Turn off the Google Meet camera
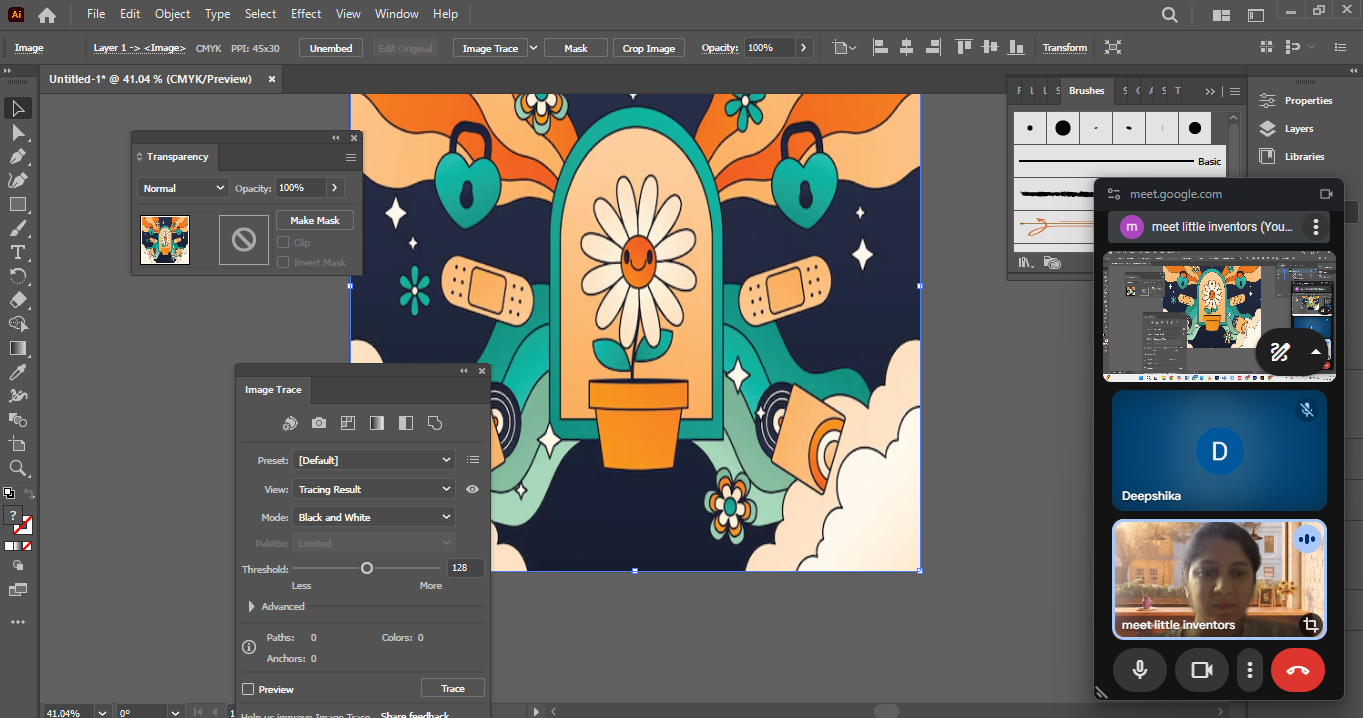Viewport: 1363px width, 718px height. (x=1201, y=670)
